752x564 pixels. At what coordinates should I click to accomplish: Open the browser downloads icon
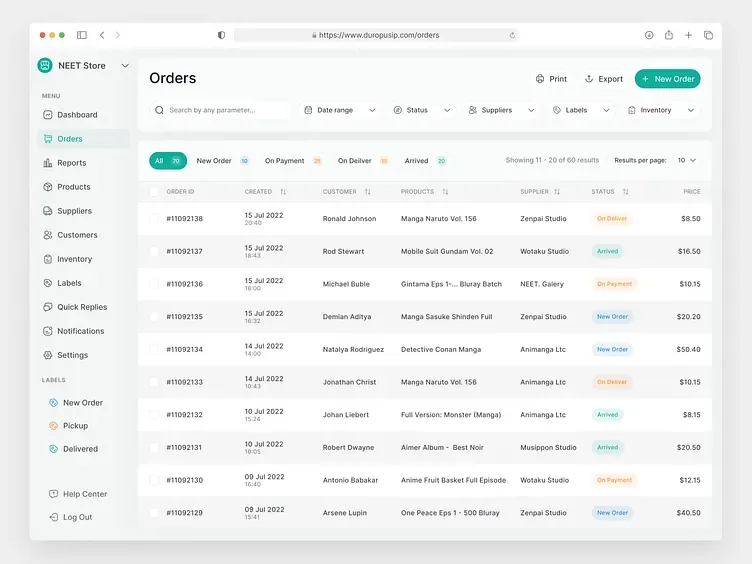pyautogui.click(x=649, y=35)
